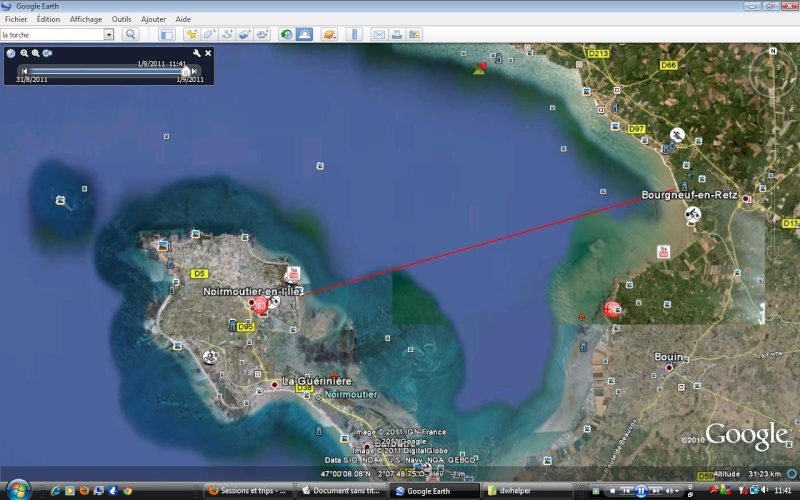
Task: Switch to Document sans titre taskbar window
Action: click(x=341, y=491)
